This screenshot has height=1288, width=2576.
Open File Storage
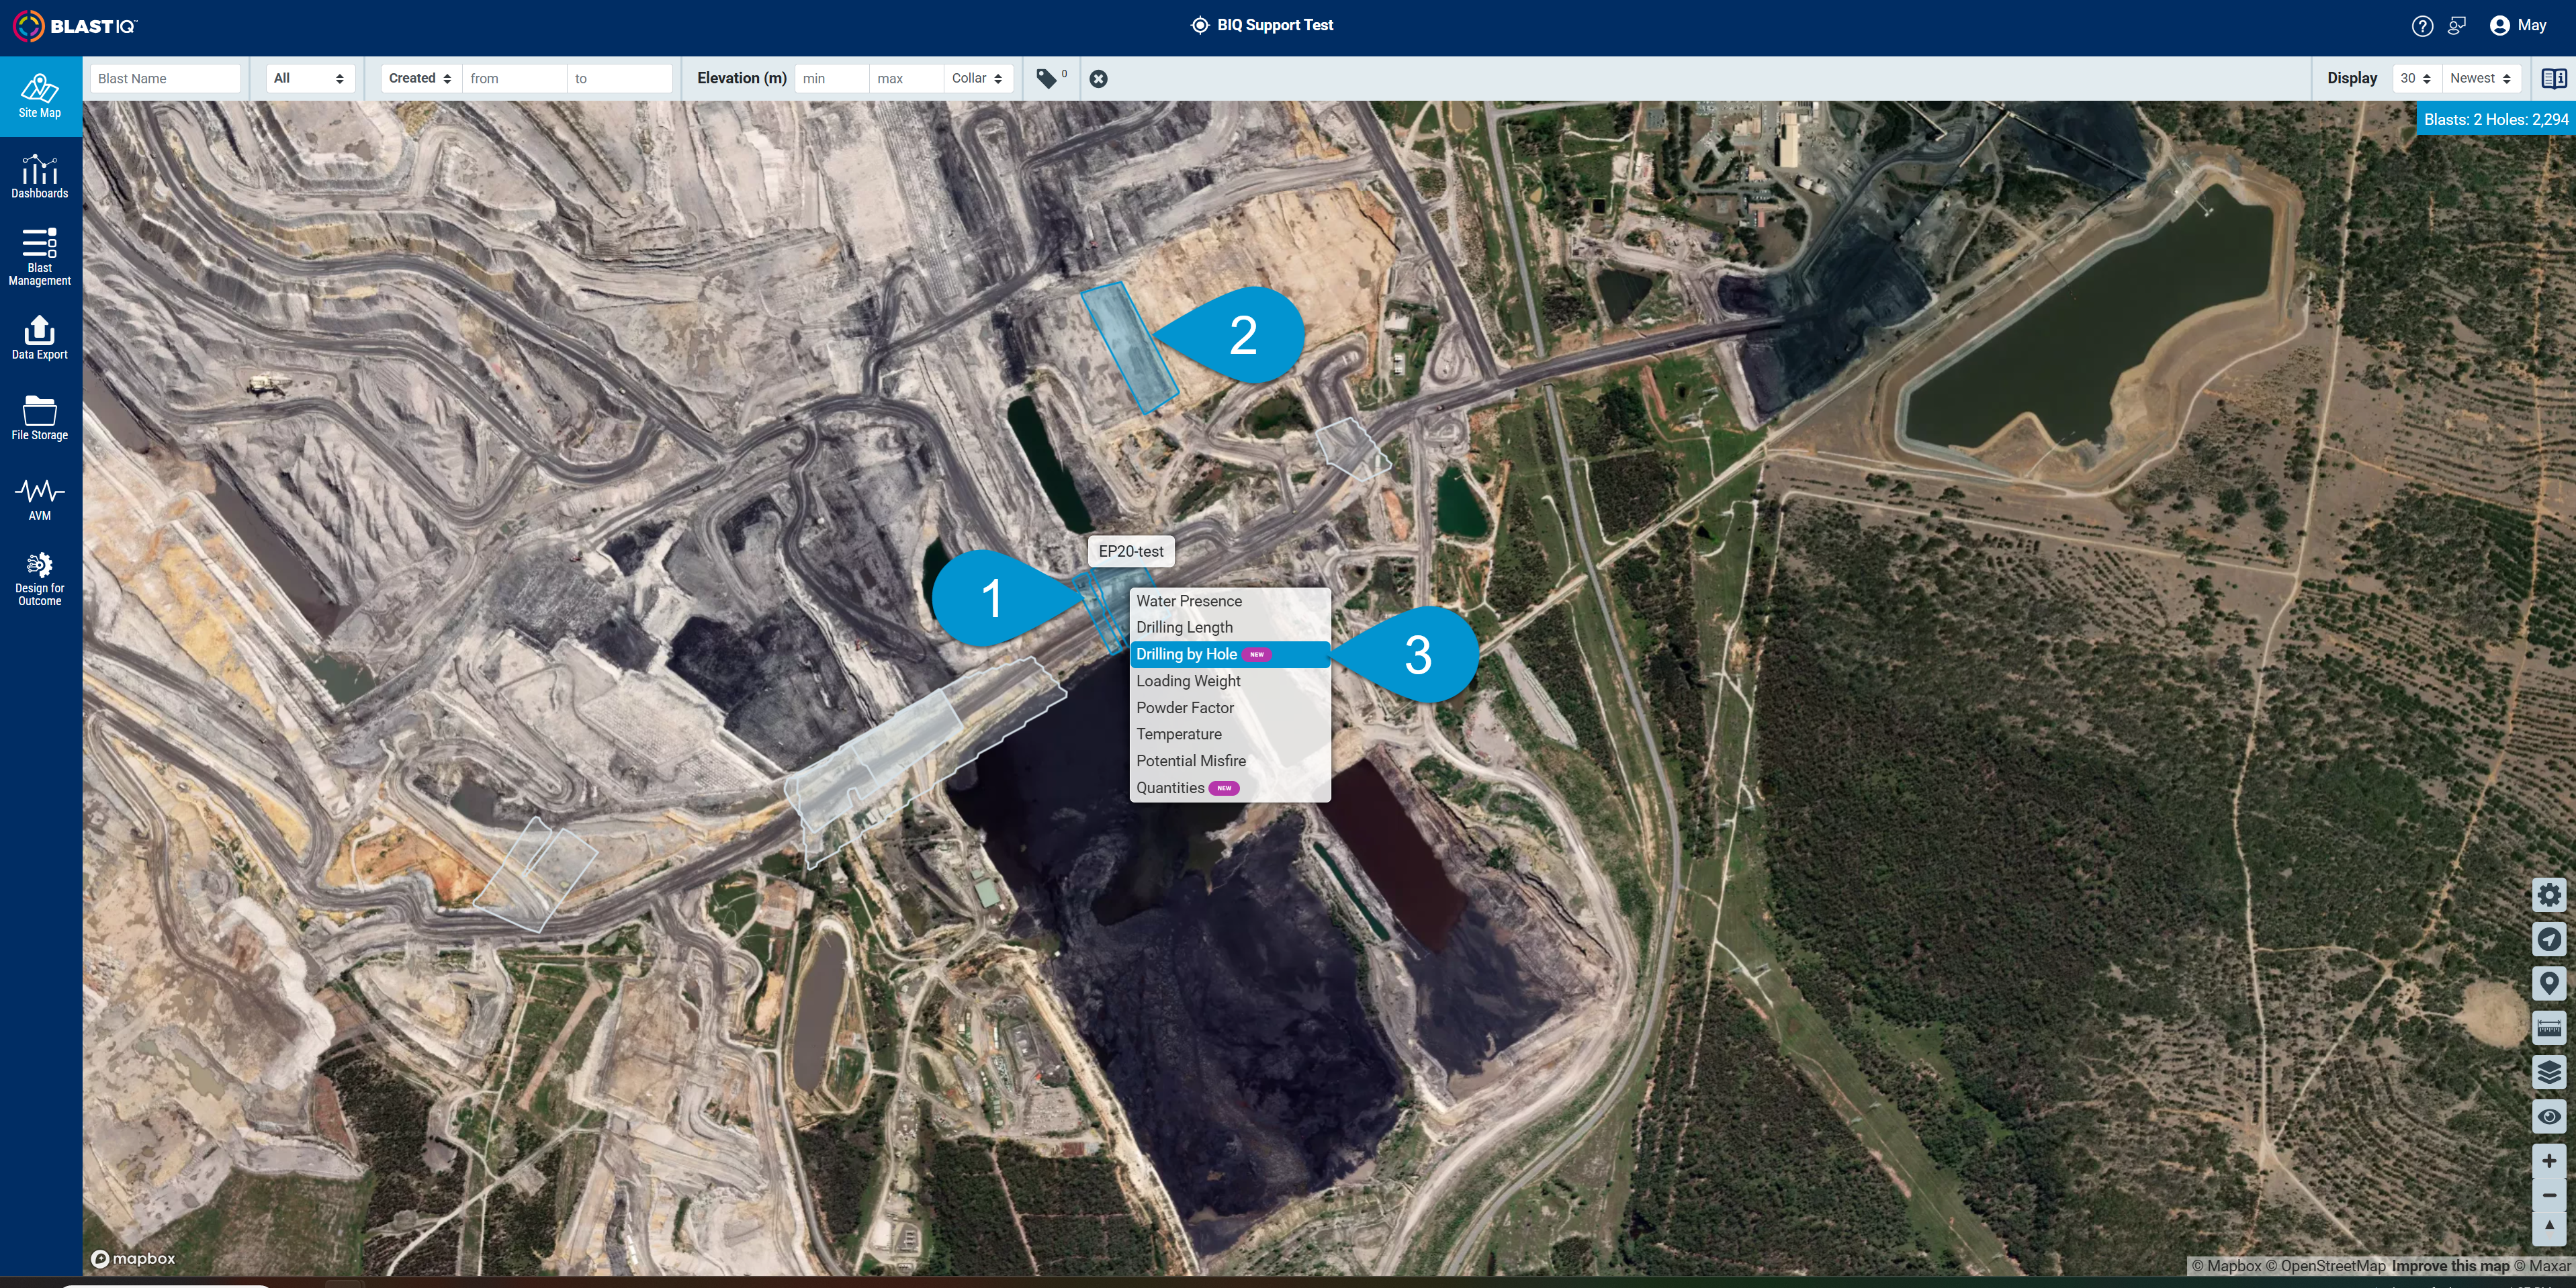tap(40, 418)
